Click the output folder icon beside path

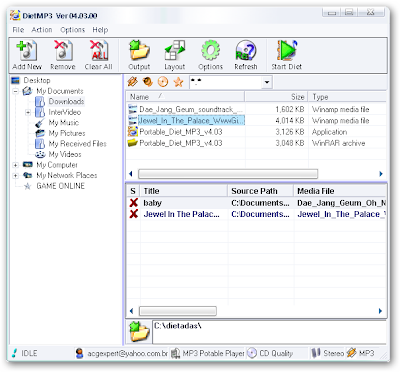tap(139, 332)
